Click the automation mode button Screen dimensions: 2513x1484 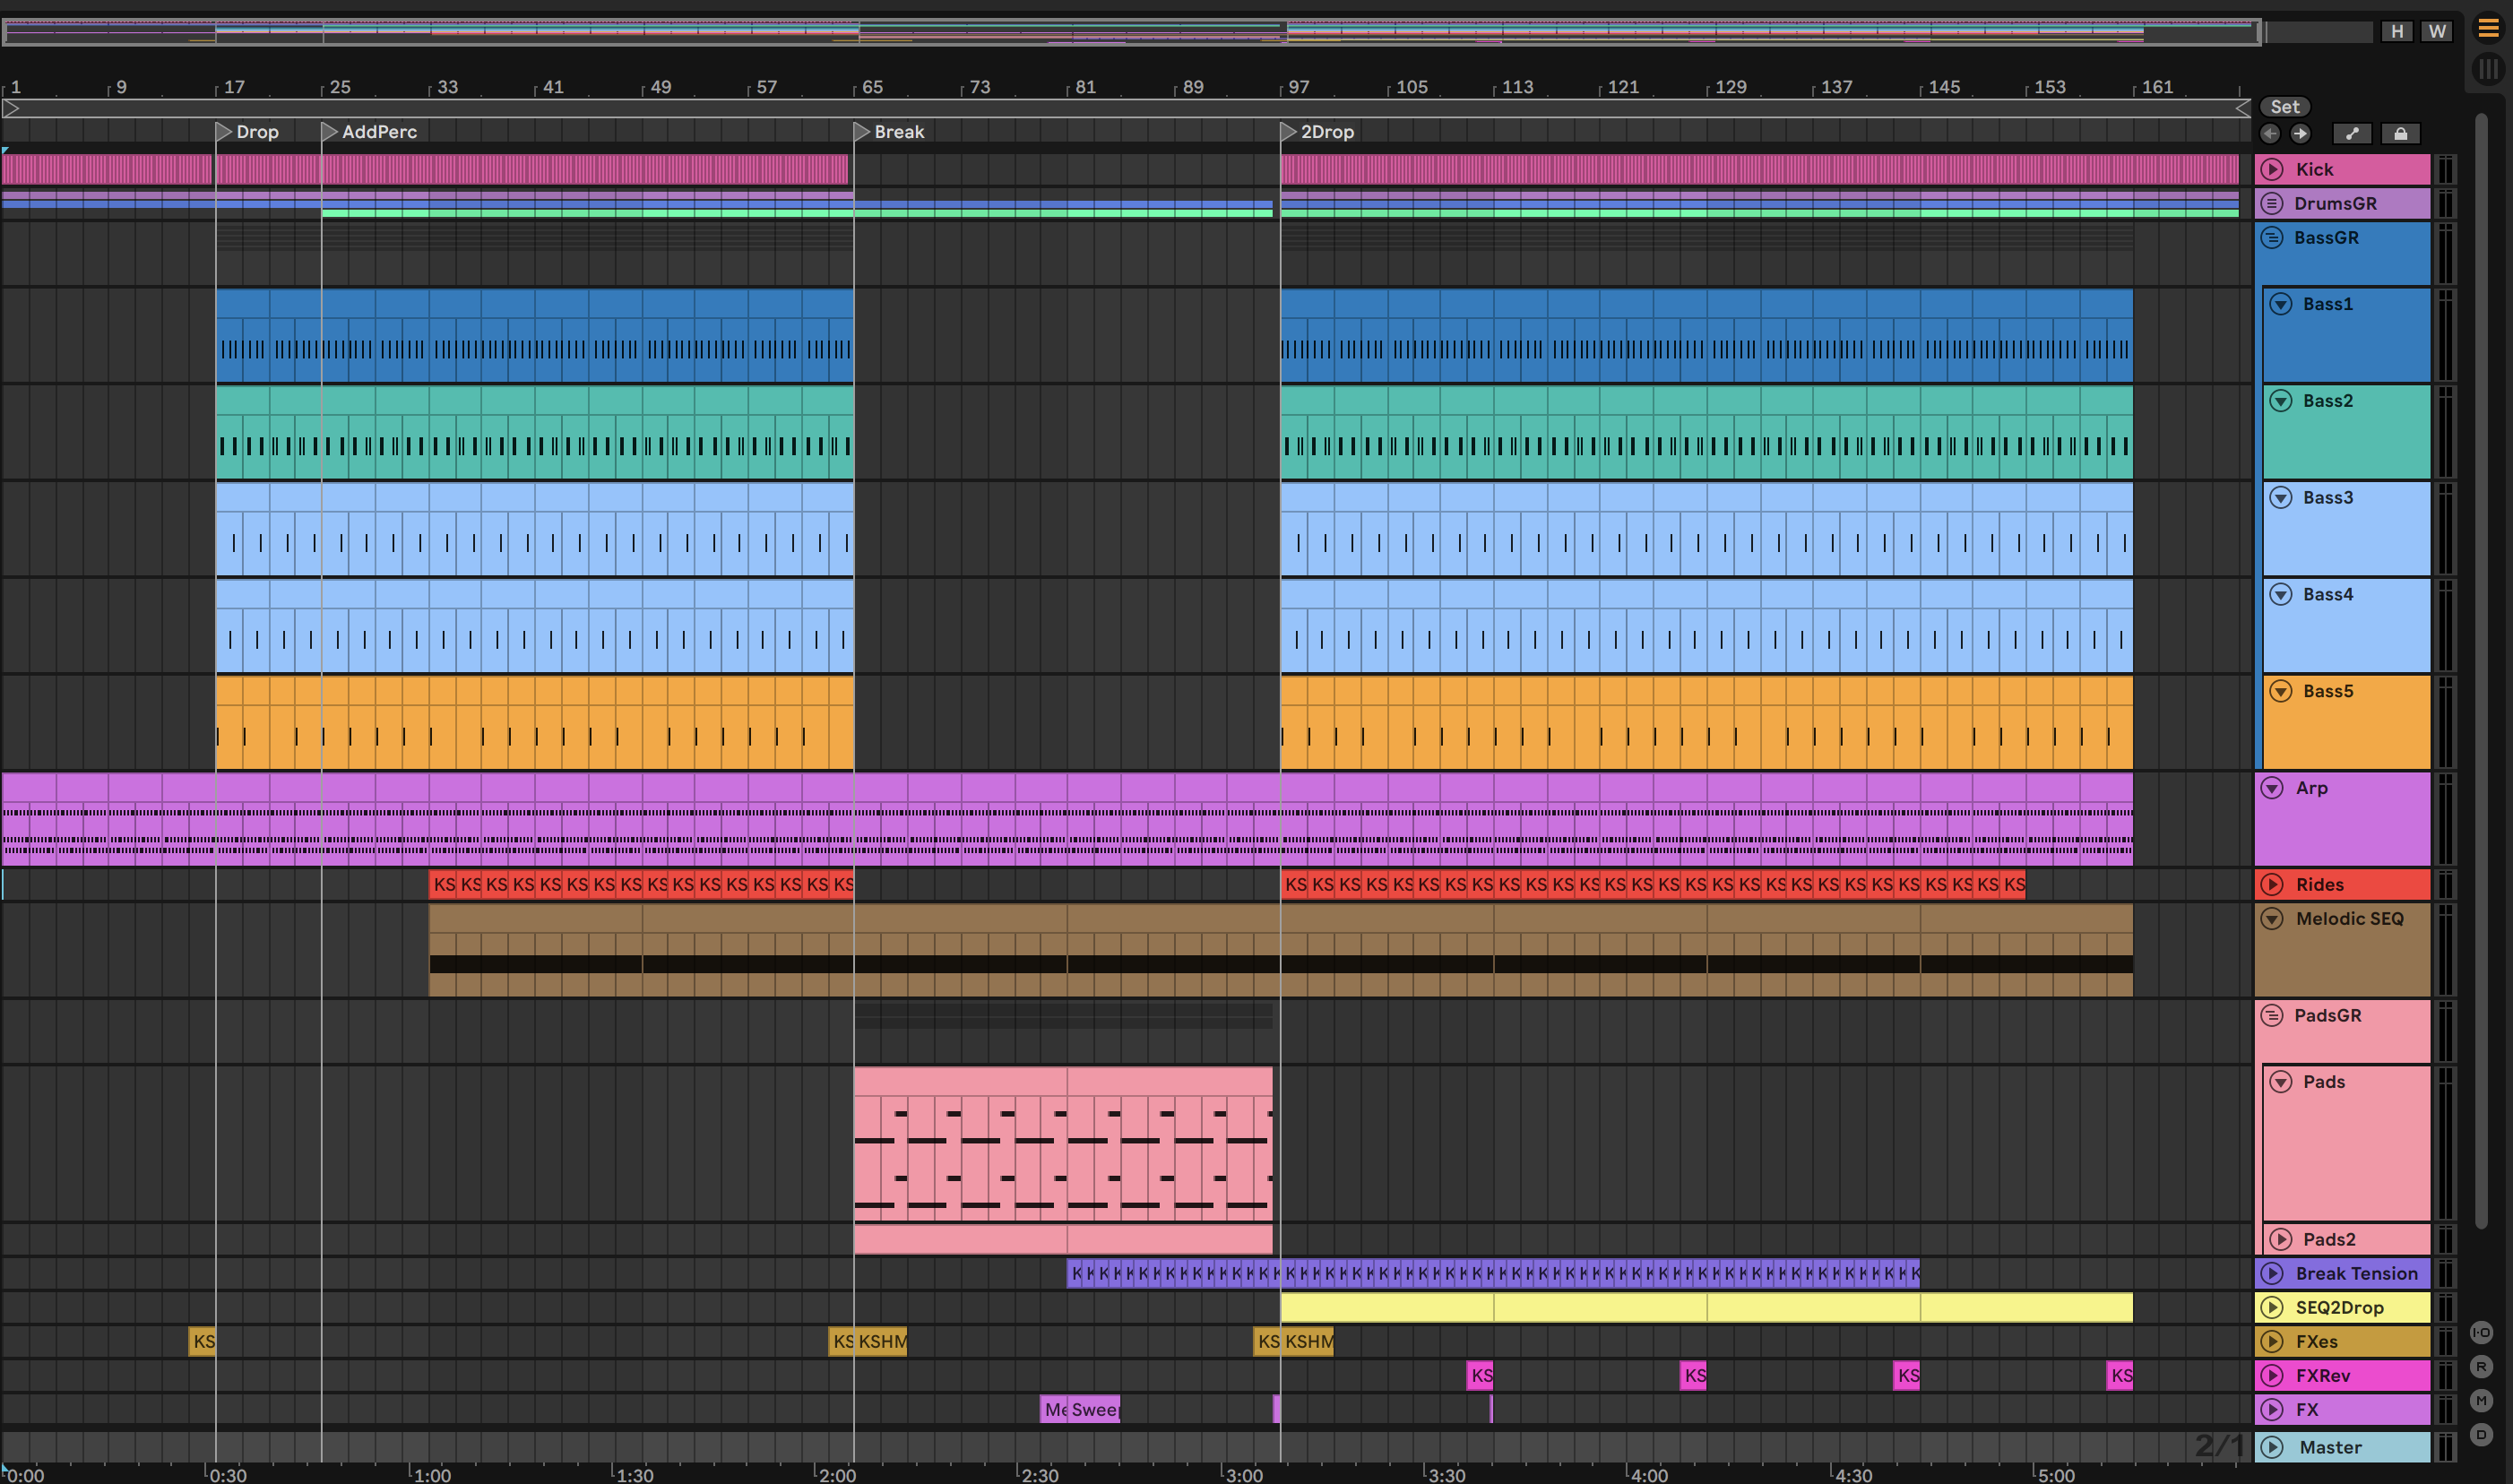click(2351, 134)
